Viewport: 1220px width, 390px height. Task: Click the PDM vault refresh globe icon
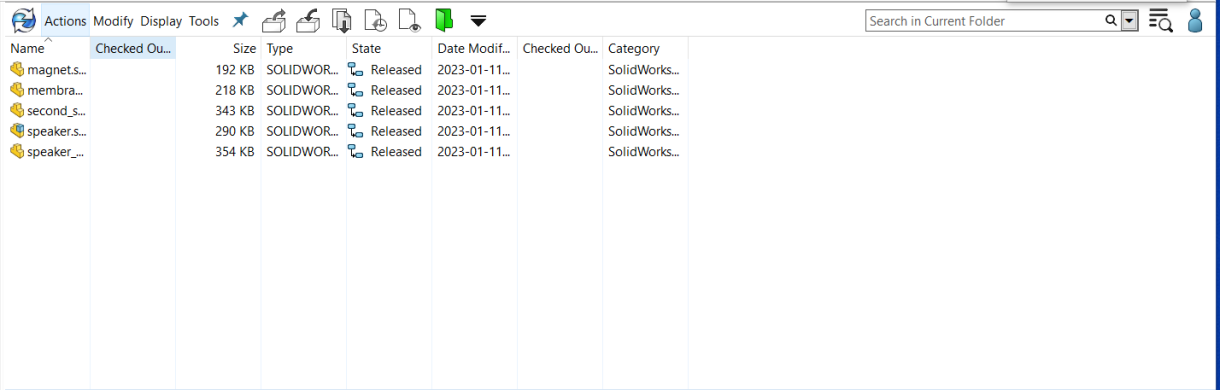point(23,20)
